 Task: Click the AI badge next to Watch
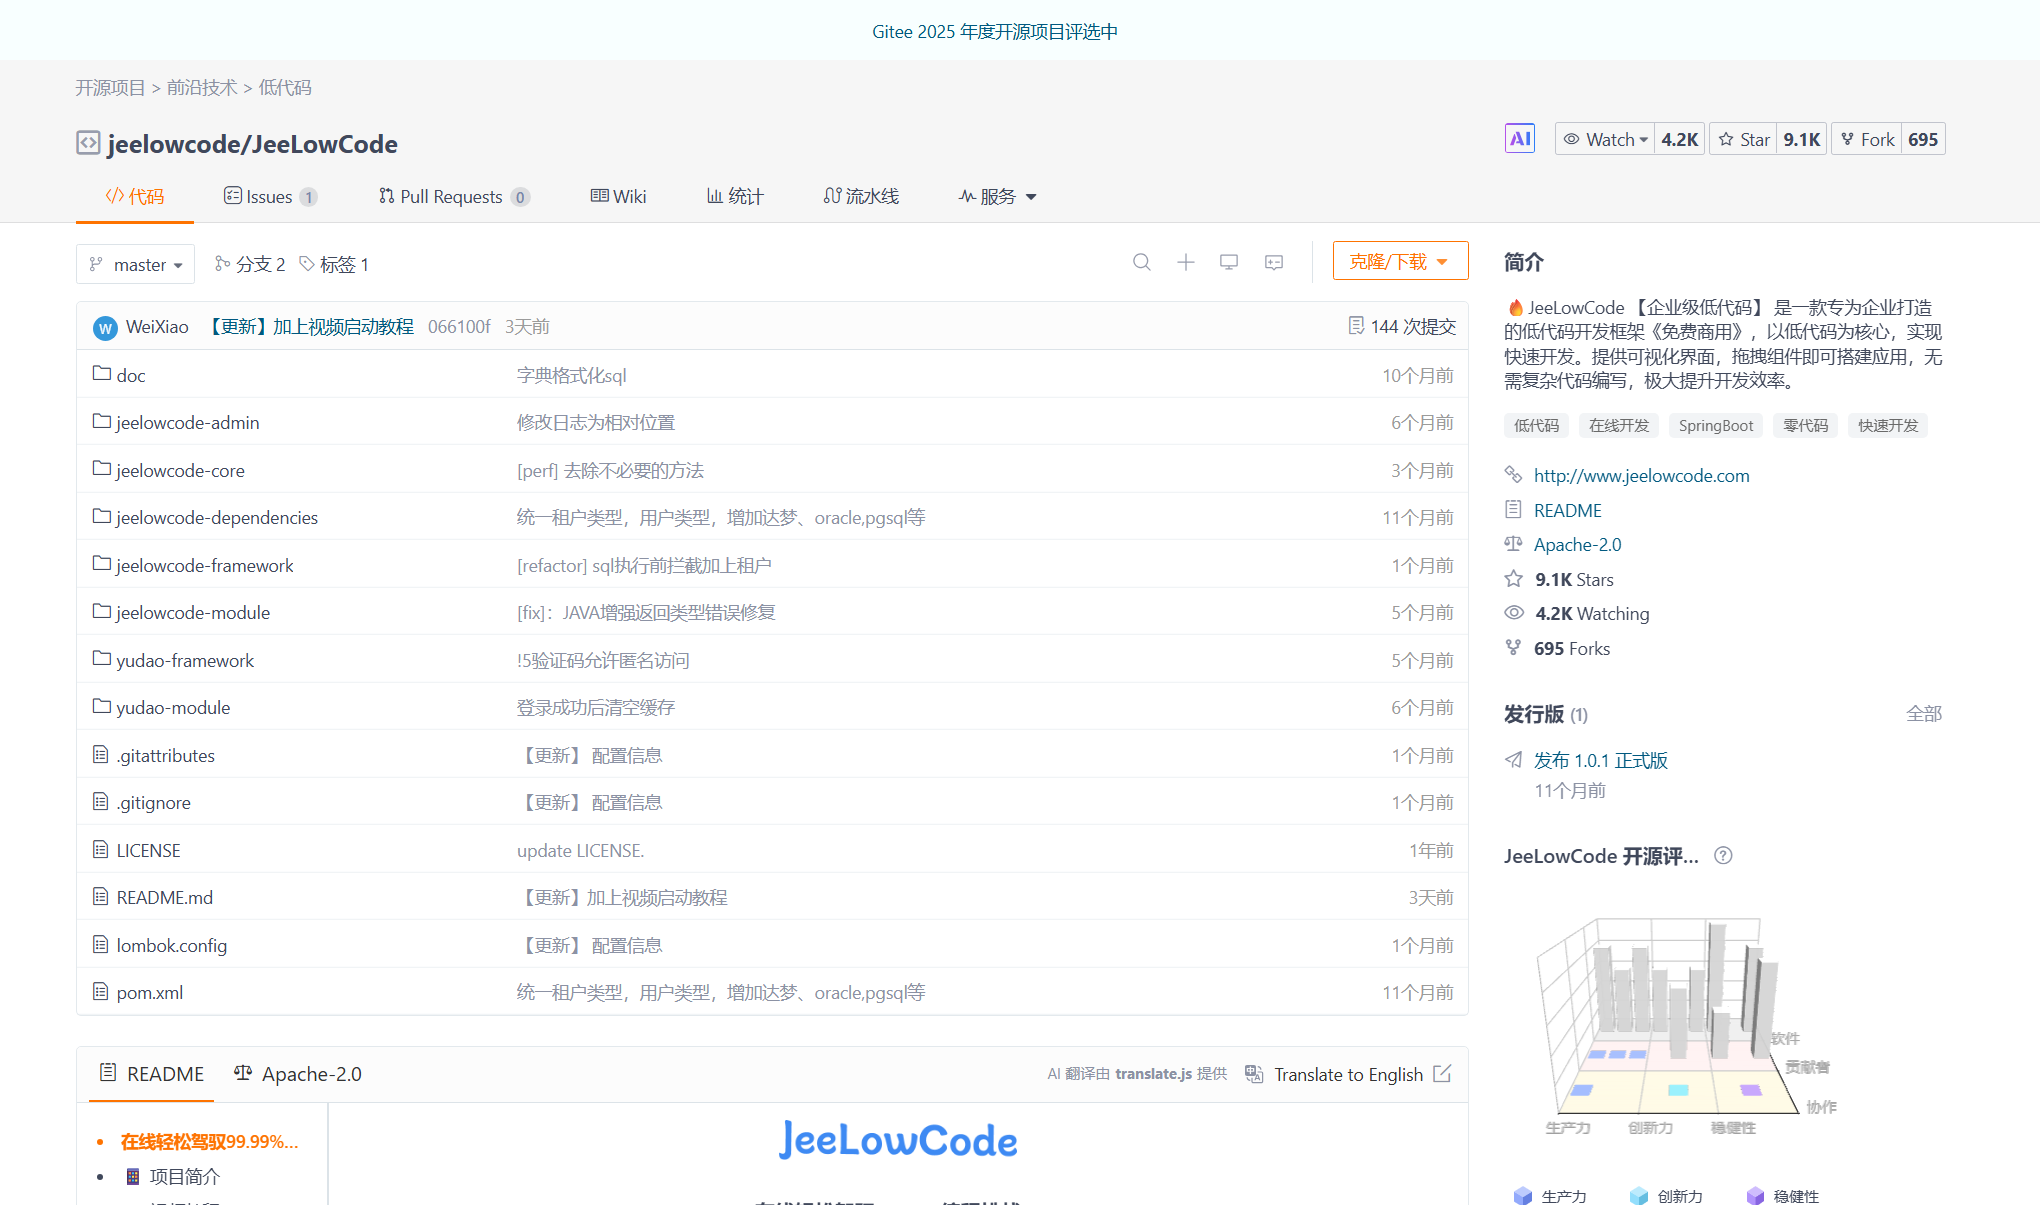point(1519,138)
